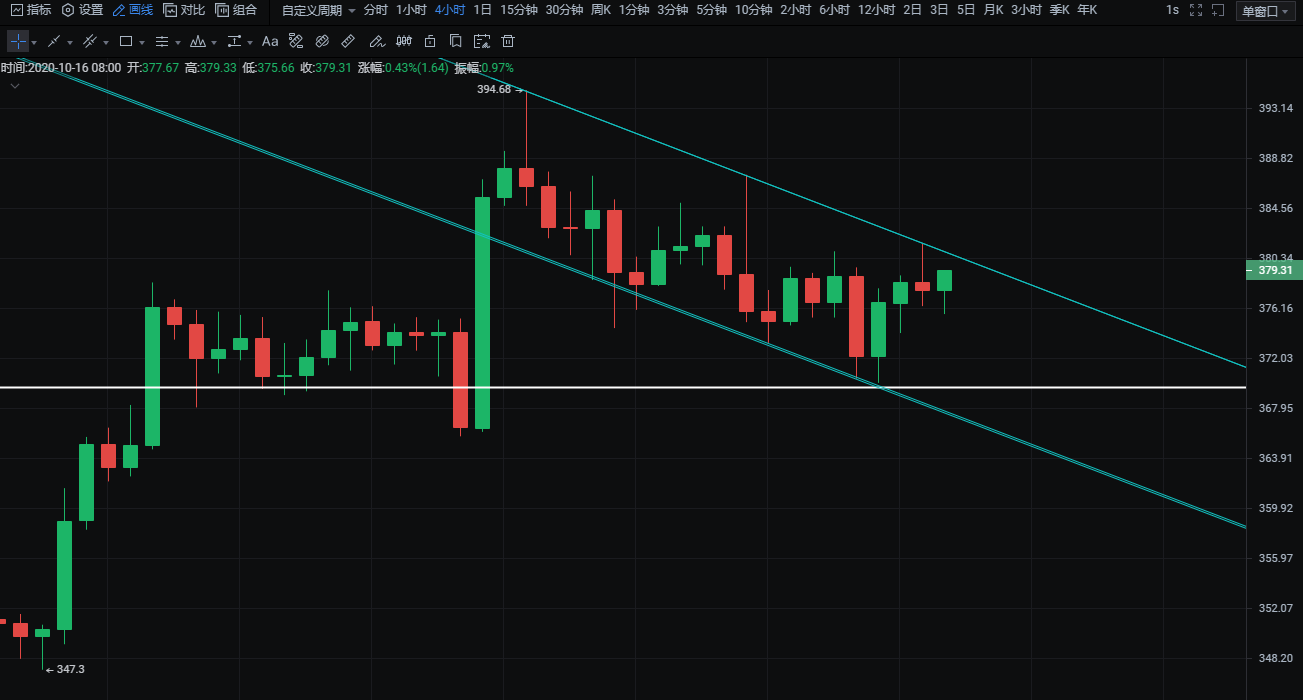
Task: Click the trash icon to delete drawings
Action: (508, 42)
